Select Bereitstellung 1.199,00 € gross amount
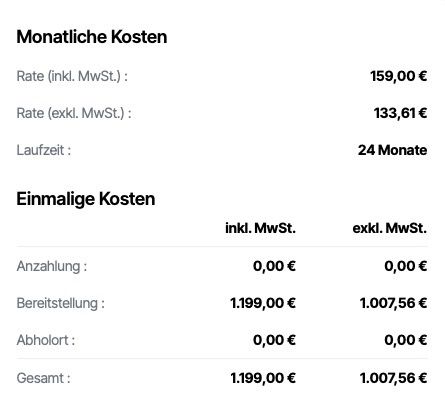The width and height of the screenshot is (445, 414). (x=263, y=303)
